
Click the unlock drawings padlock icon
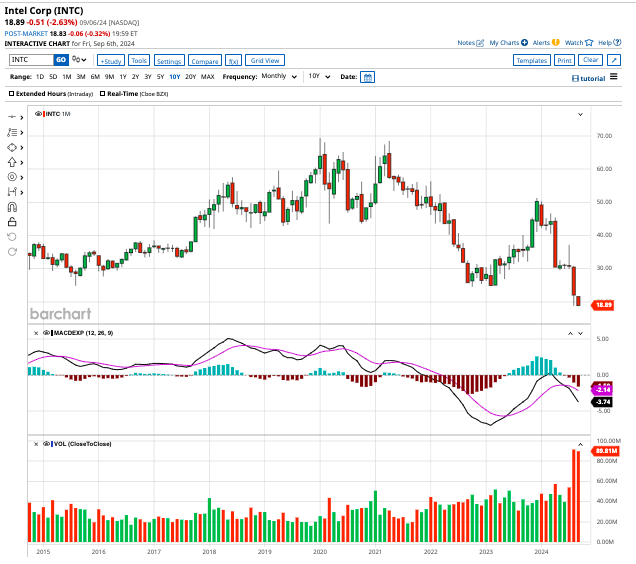tap(12, 222)
